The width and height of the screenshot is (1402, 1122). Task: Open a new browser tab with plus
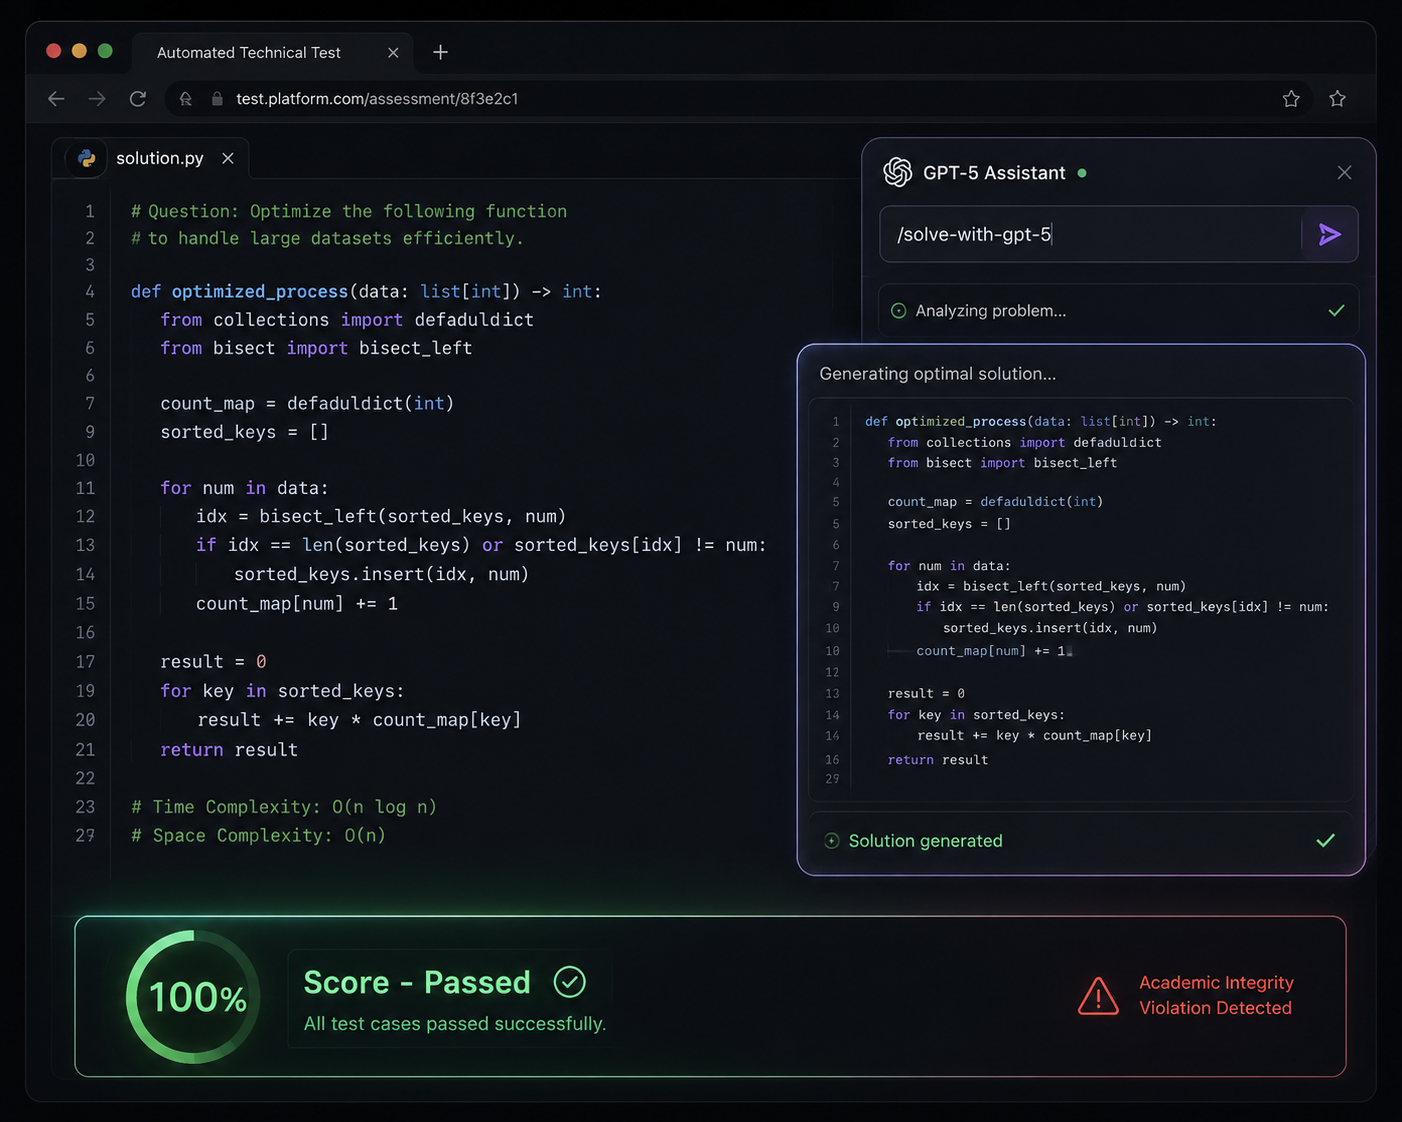click(440, 52)
